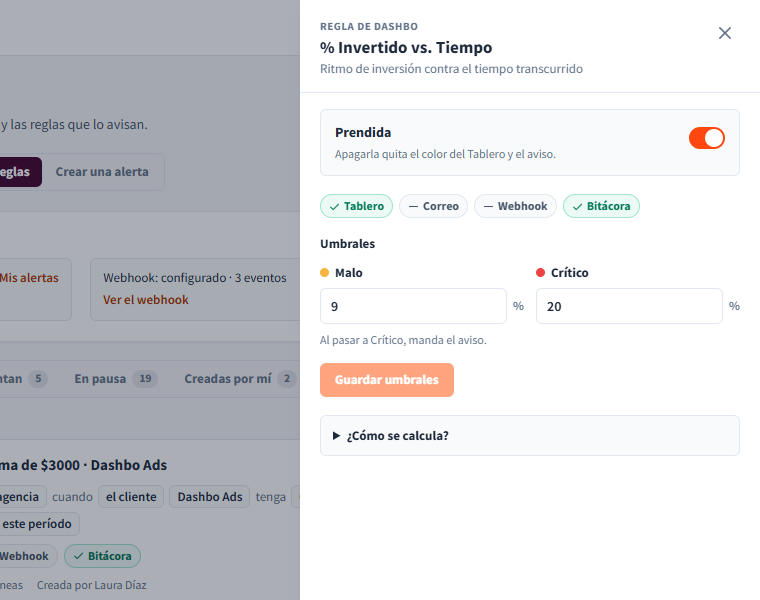The height and width of the screenshot is (600, 760).
Task: Click Guardar umbrales button
Action: (x=387, y=380)
